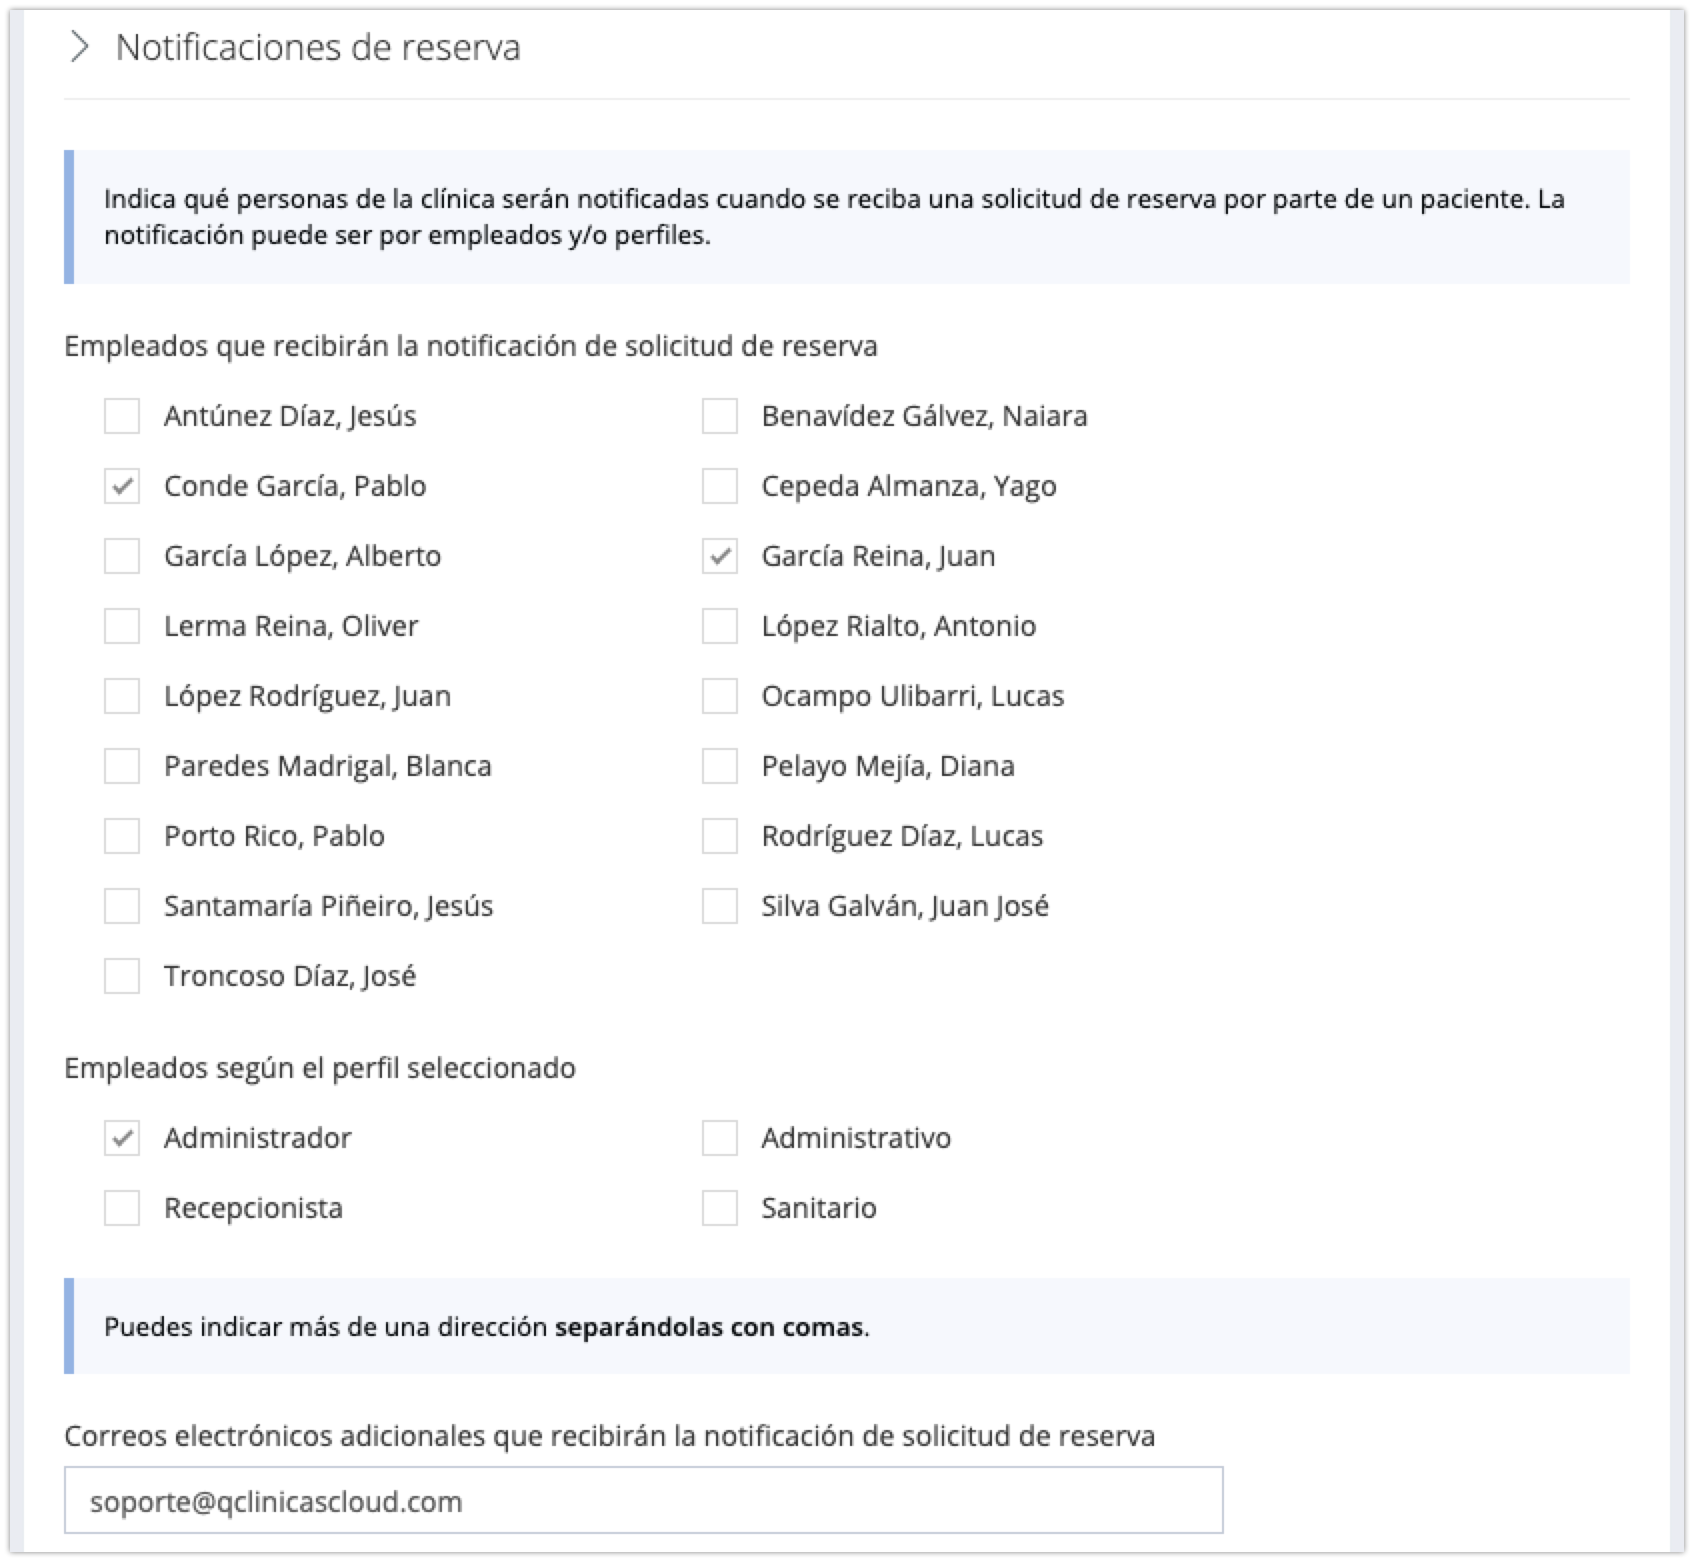Enable the Recepcionista profile
This screenshot has width=1694, height=1562.
point(122,1208)
